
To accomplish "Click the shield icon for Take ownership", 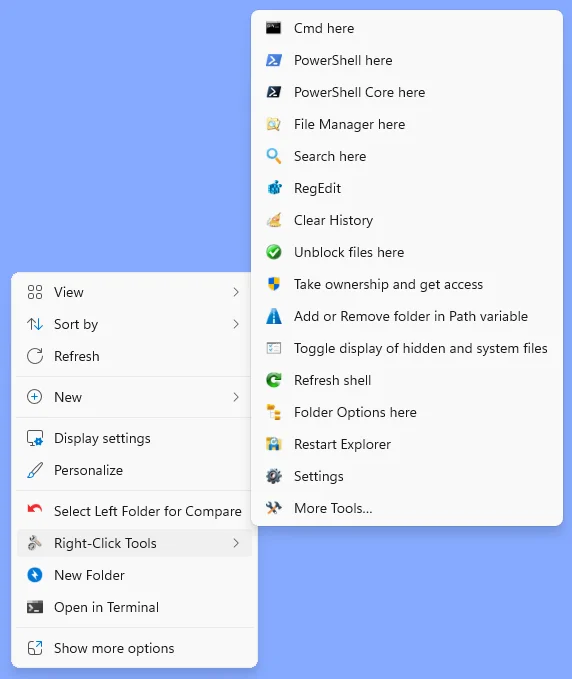I will click(274, 284).
